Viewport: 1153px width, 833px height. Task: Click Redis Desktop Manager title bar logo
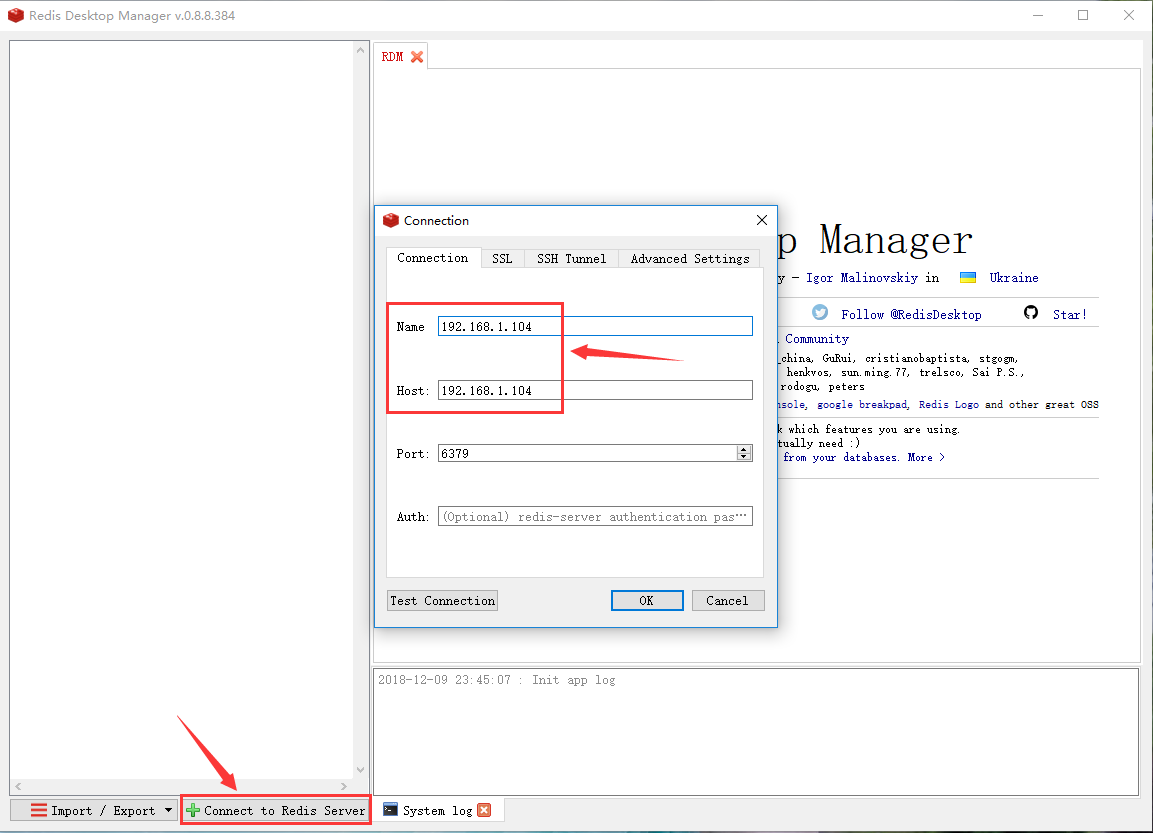(x=15, y=15)
